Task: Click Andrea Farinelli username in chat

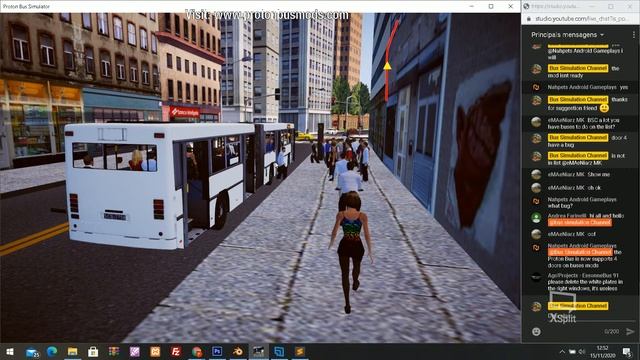Action: 567,216
